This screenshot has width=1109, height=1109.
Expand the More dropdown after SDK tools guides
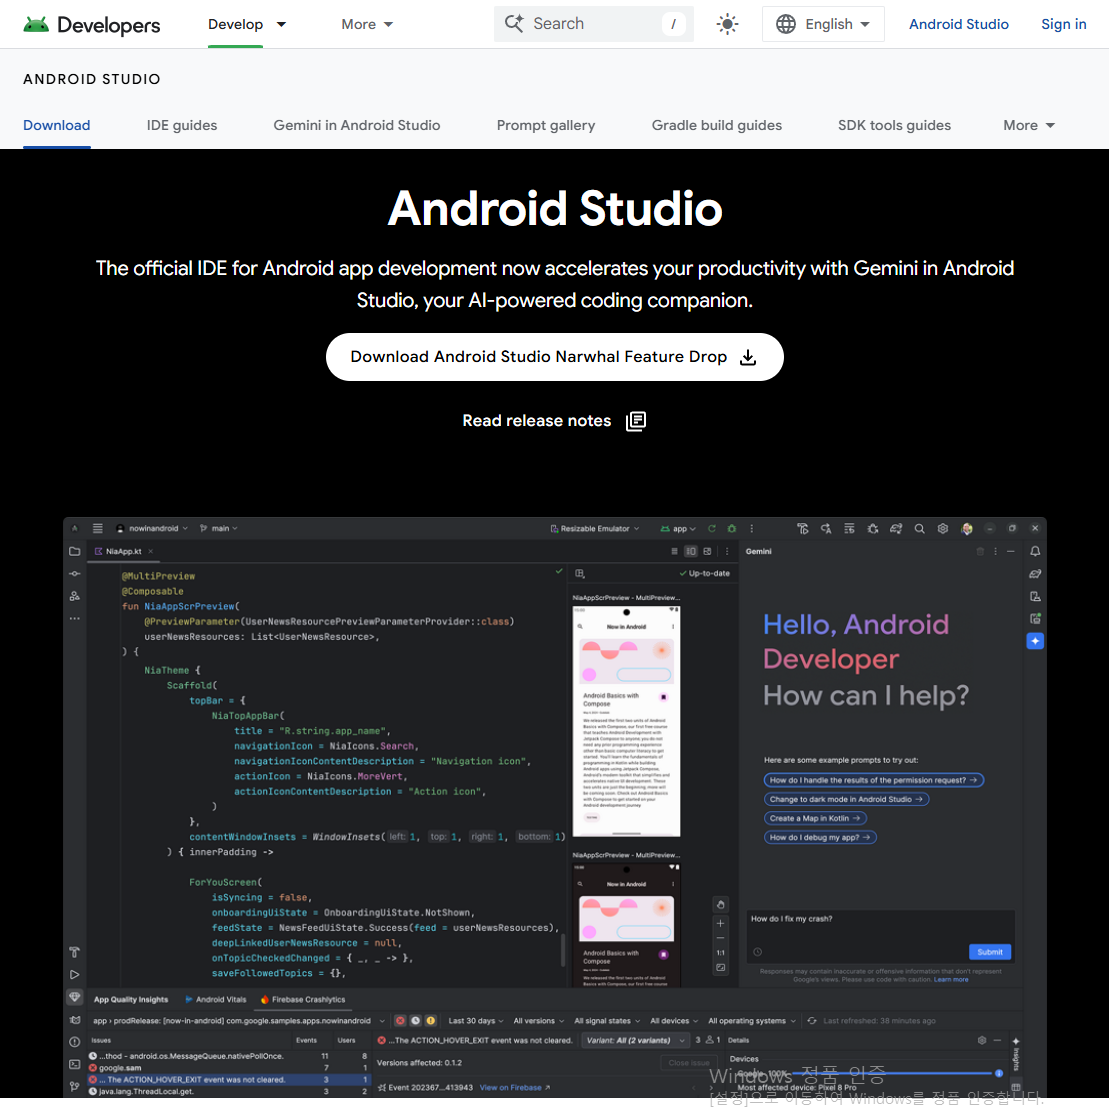coord(1029,125)
